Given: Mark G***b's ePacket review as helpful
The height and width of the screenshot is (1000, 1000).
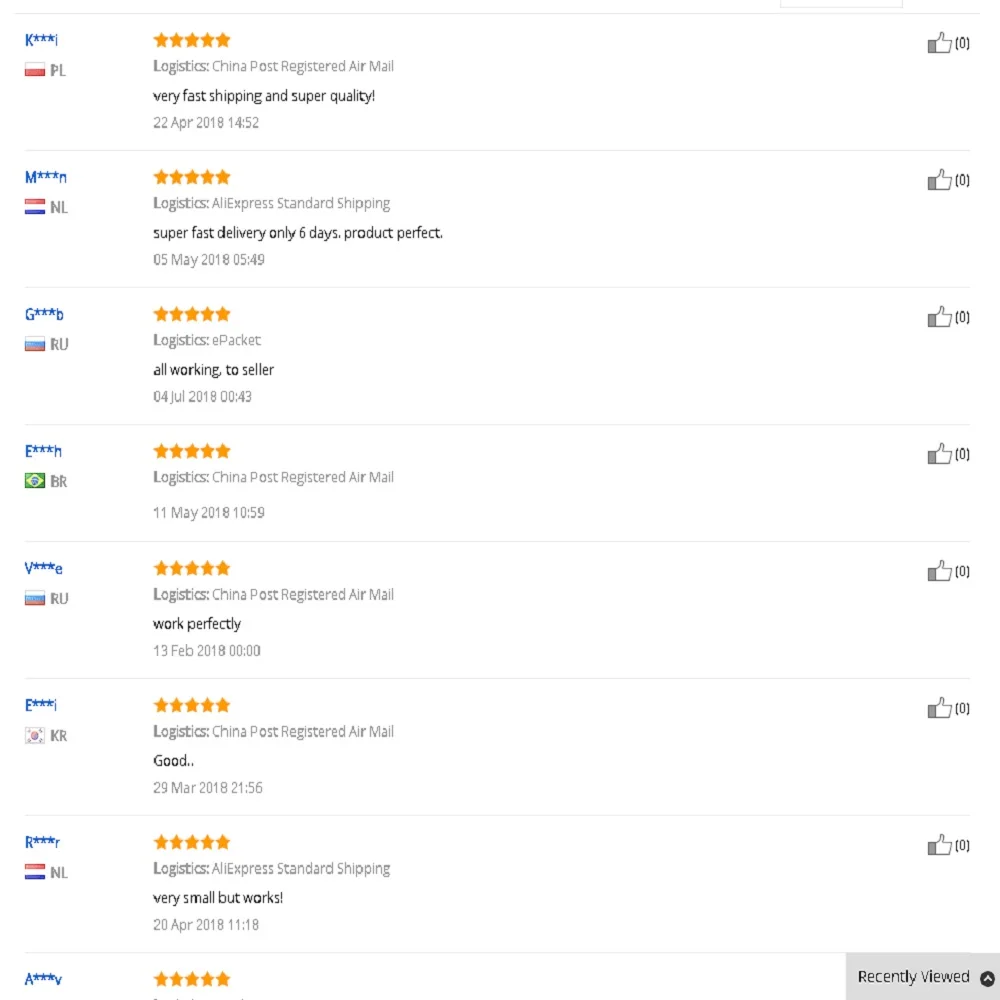Looking at the screenshot, I should click(939, 317).
